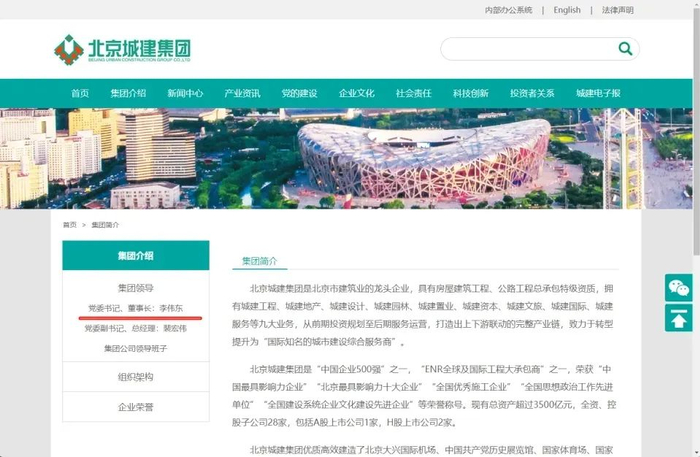
Task: Open 内部办公系统 link
Action: [508, 10]
